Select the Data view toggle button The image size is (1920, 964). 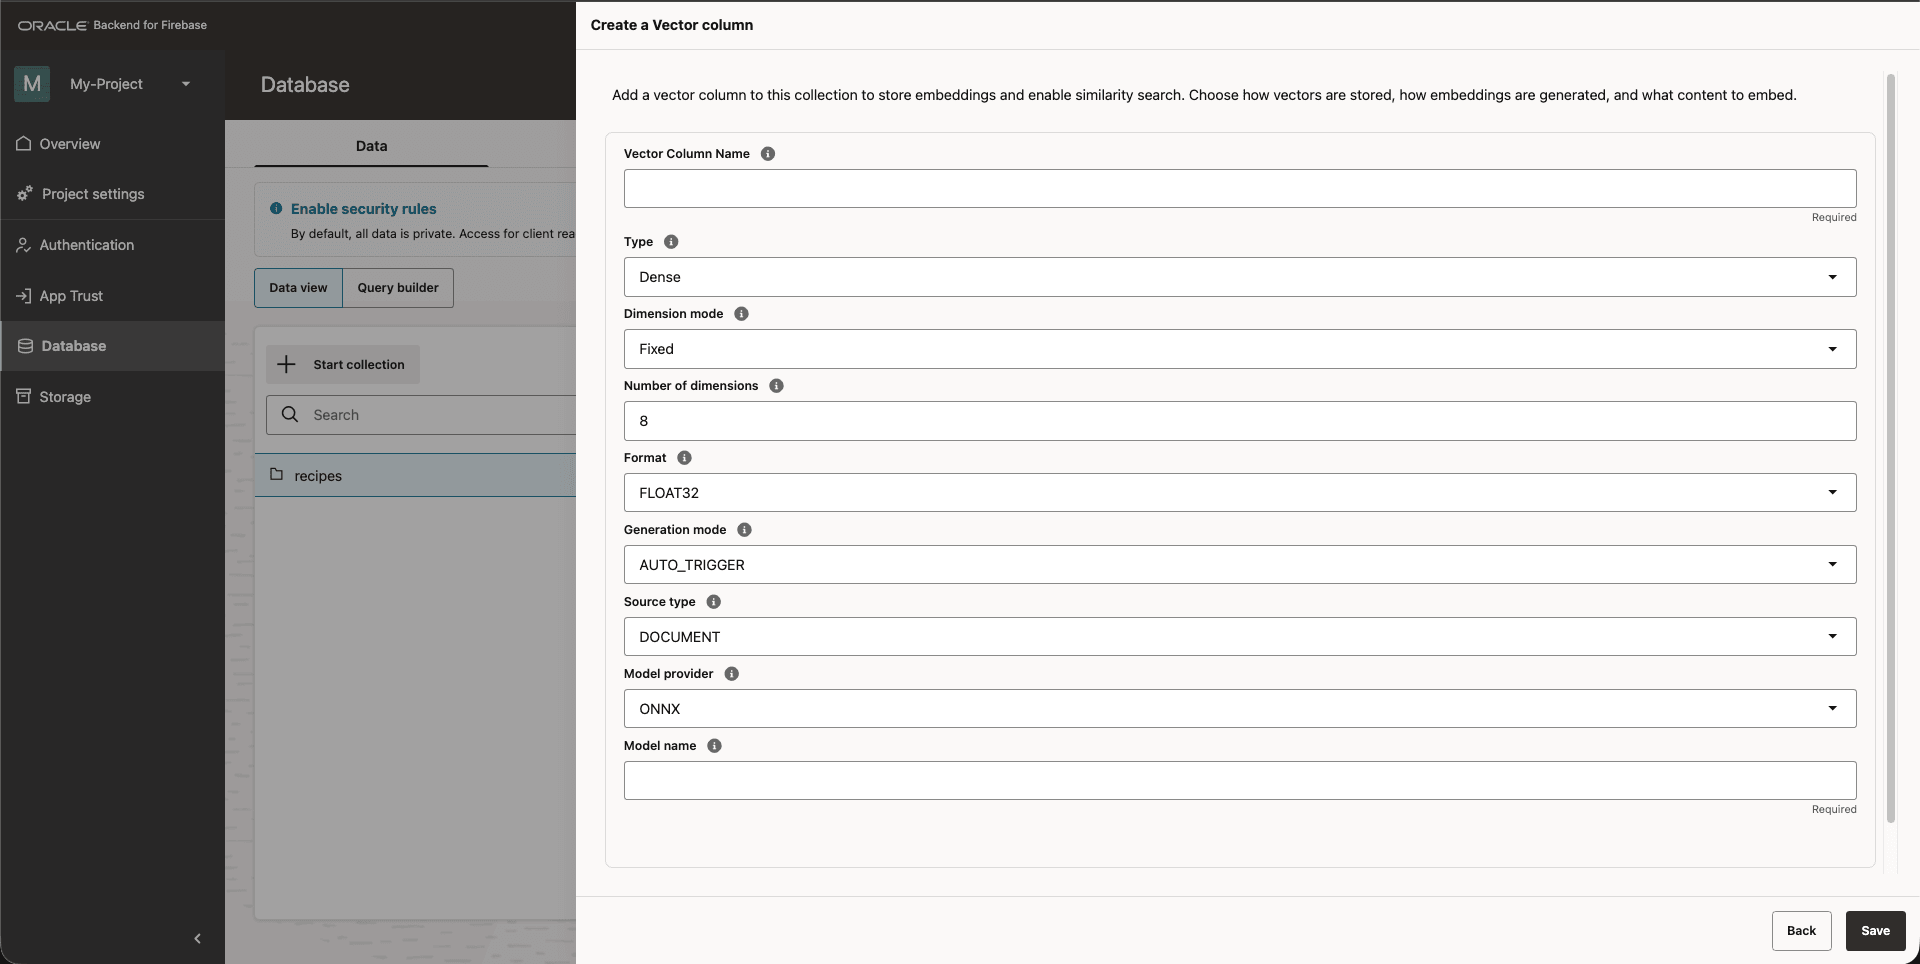click(x=298, y=288)
